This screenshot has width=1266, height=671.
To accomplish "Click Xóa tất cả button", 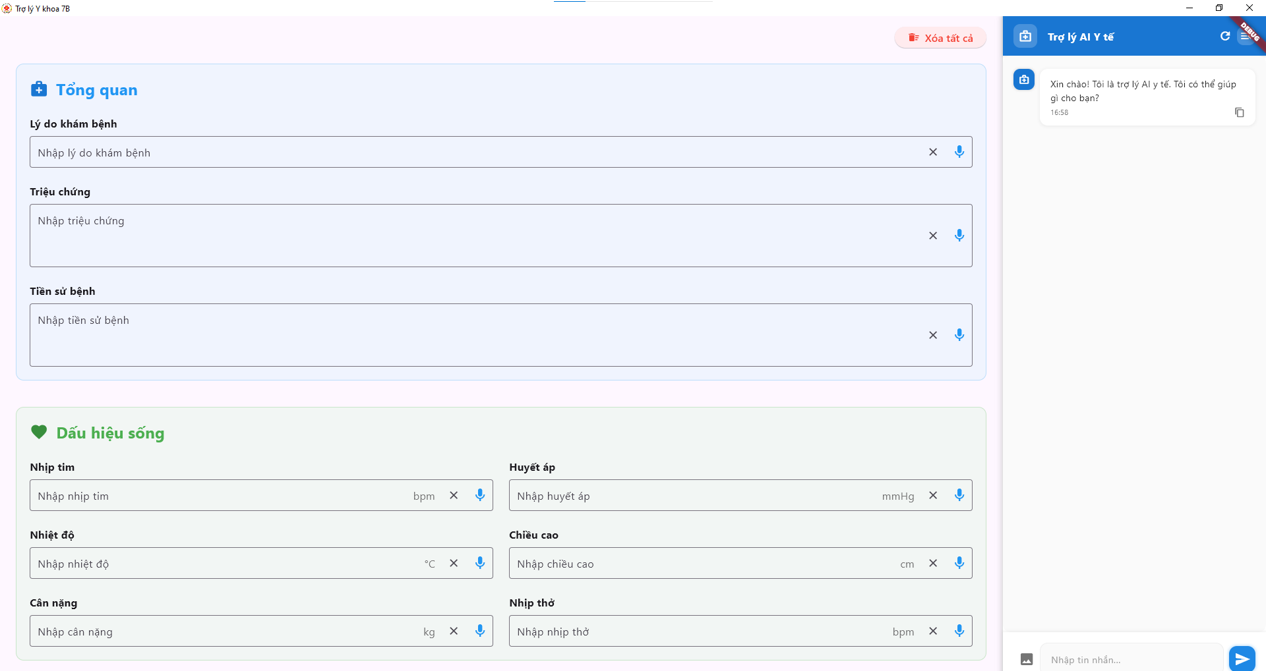I will pos(940,38).
